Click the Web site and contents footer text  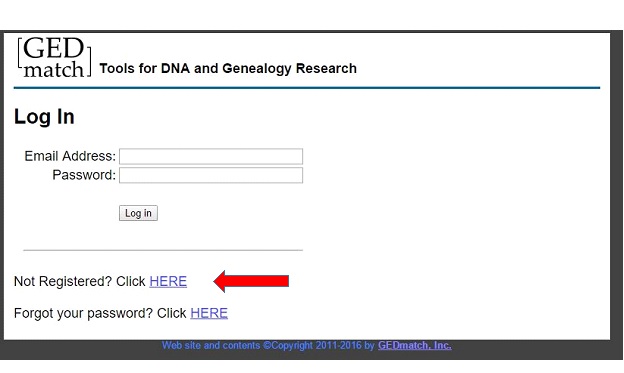coord(211,345)
